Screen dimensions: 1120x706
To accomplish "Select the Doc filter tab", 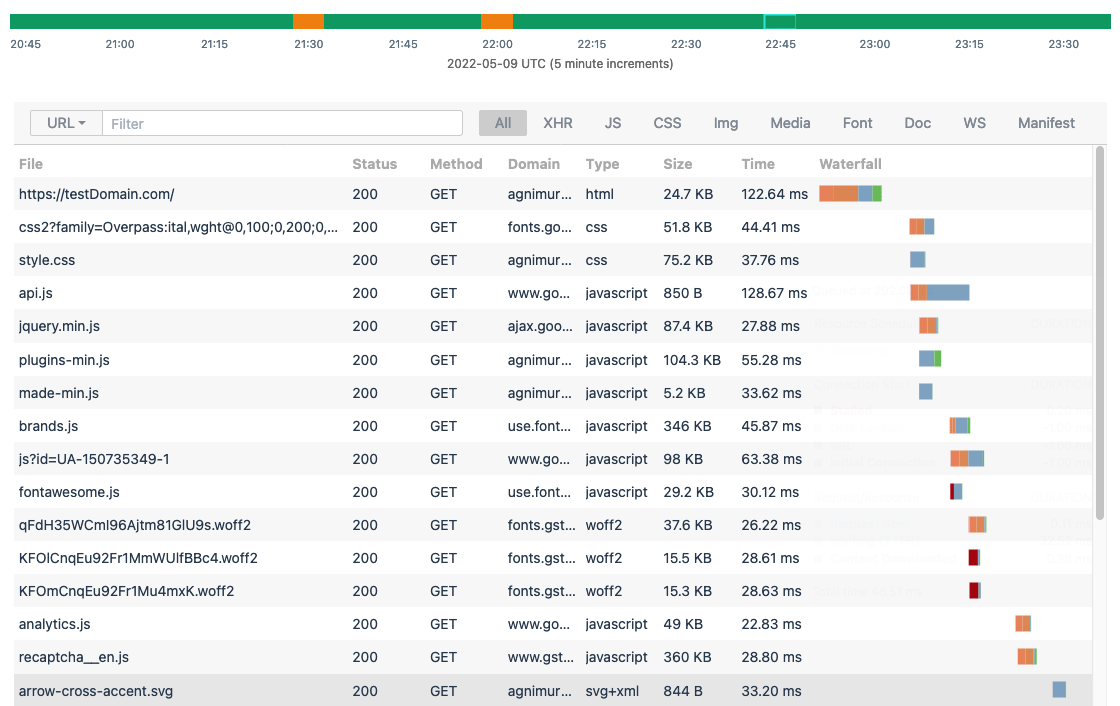I will click(917, 122).
